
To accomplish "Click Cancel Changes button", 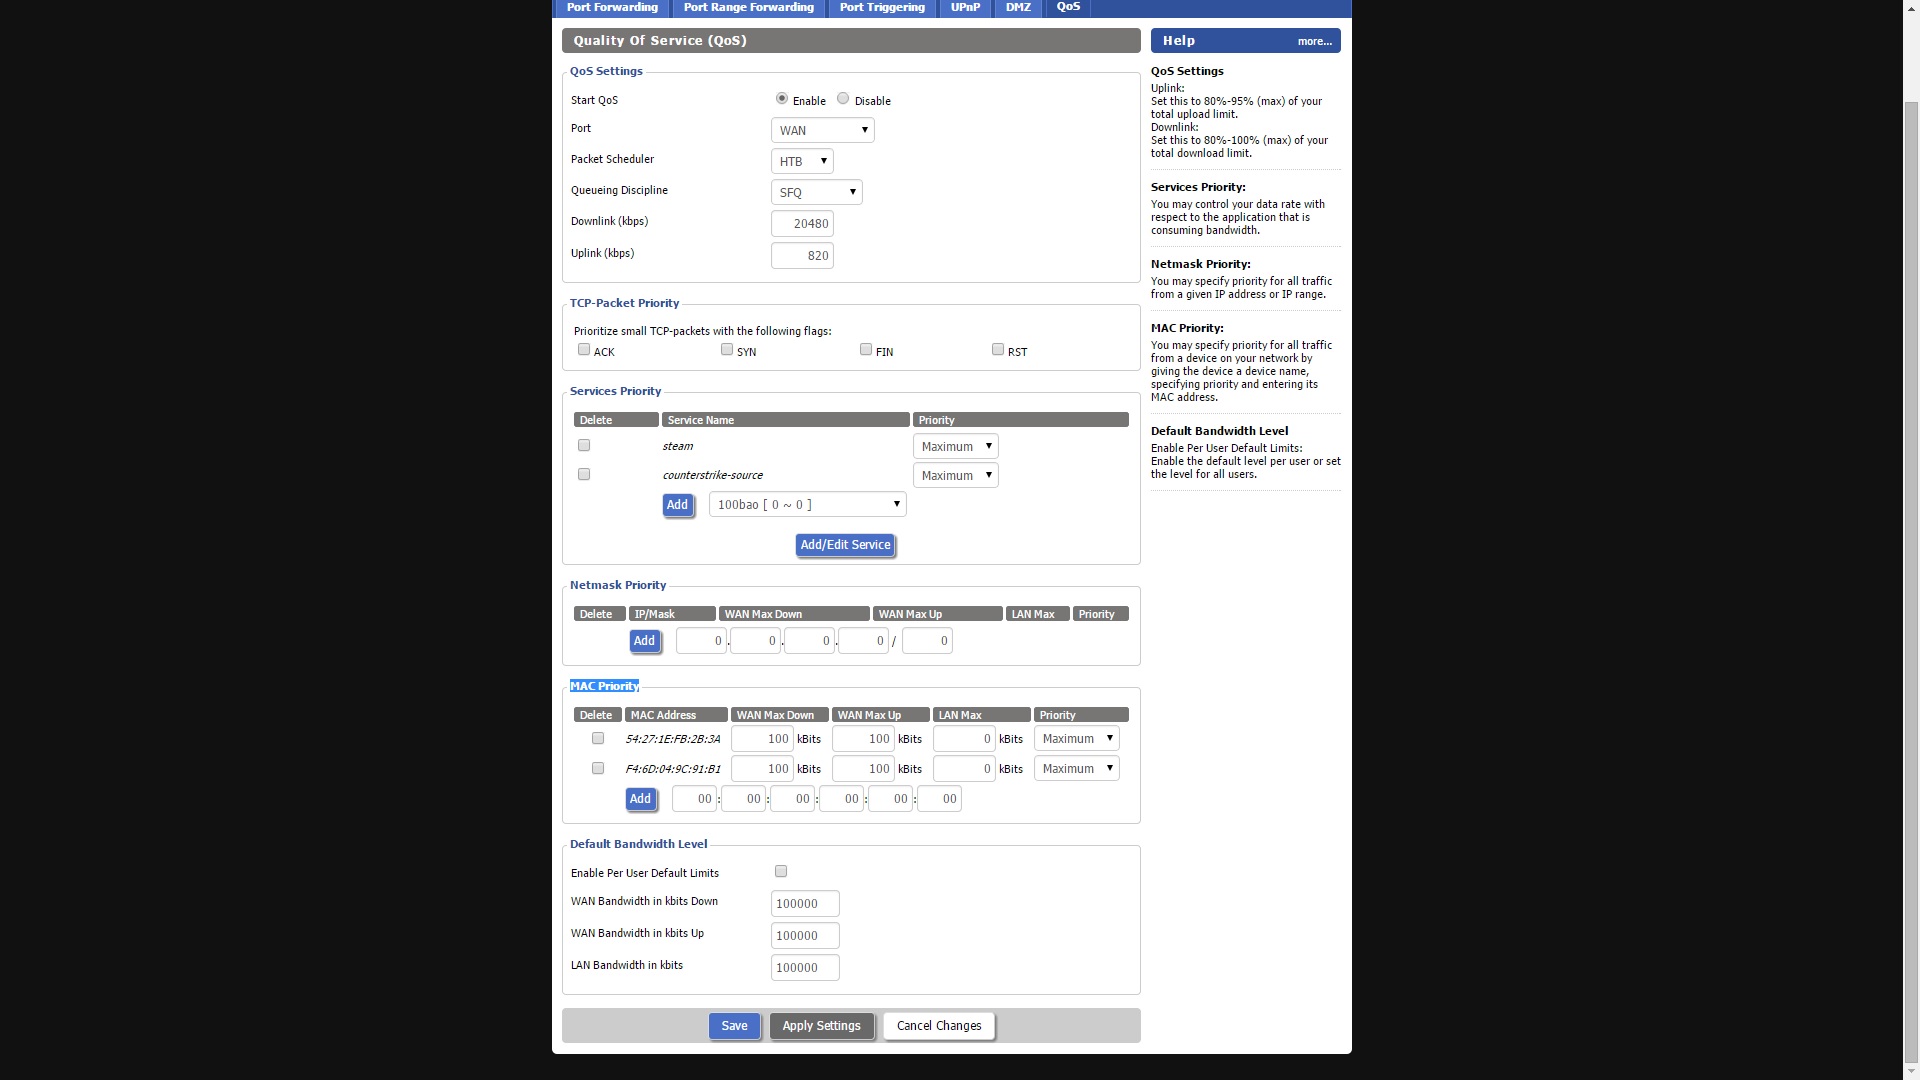I will (938, 1026).
